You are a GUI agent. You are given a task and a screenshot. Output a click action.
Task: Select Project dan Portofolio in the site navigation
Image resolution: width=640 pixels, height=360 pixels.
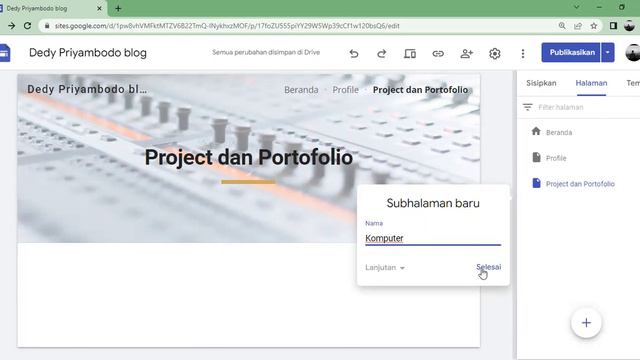[420, 90]
